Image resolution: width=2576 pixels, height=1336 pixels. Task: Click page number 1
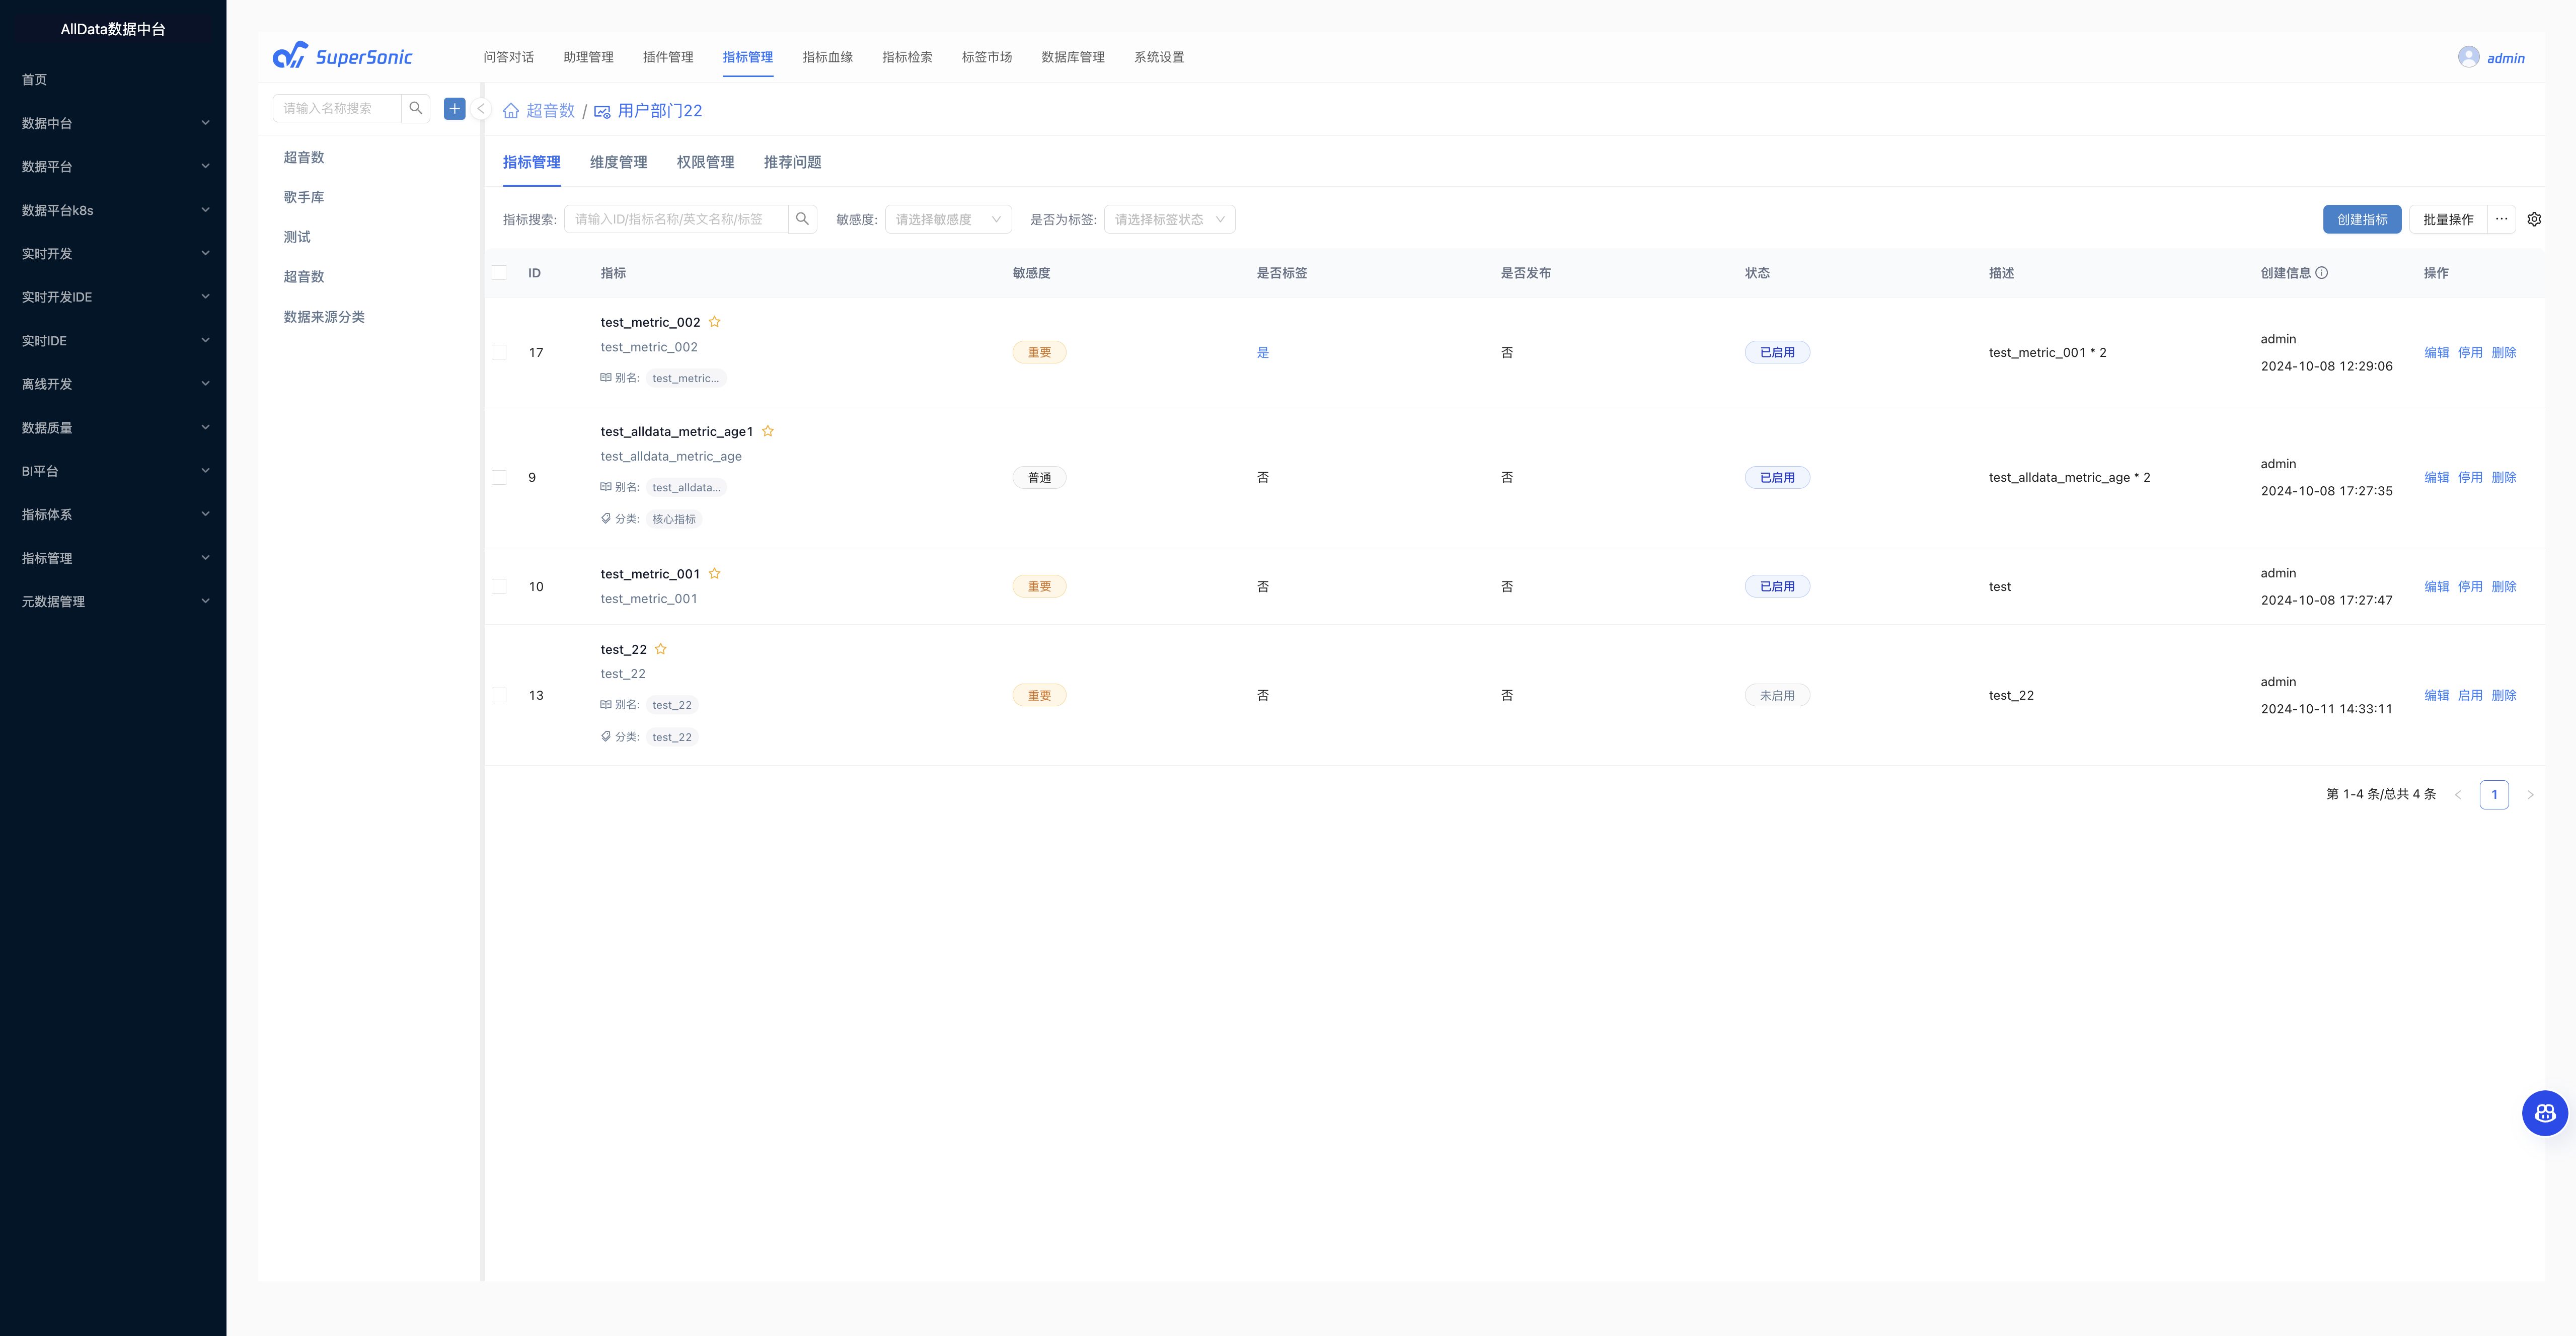click(x=2494, y=795)
